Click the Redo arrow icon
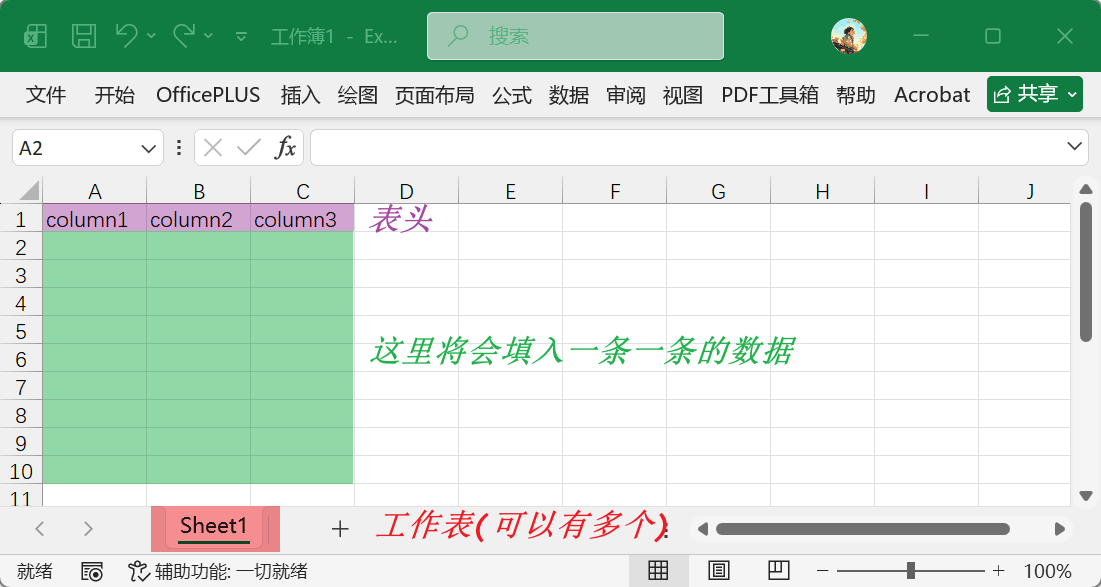Image resolution: width=1101 pixels, height=587 pixels. [184, 36]
